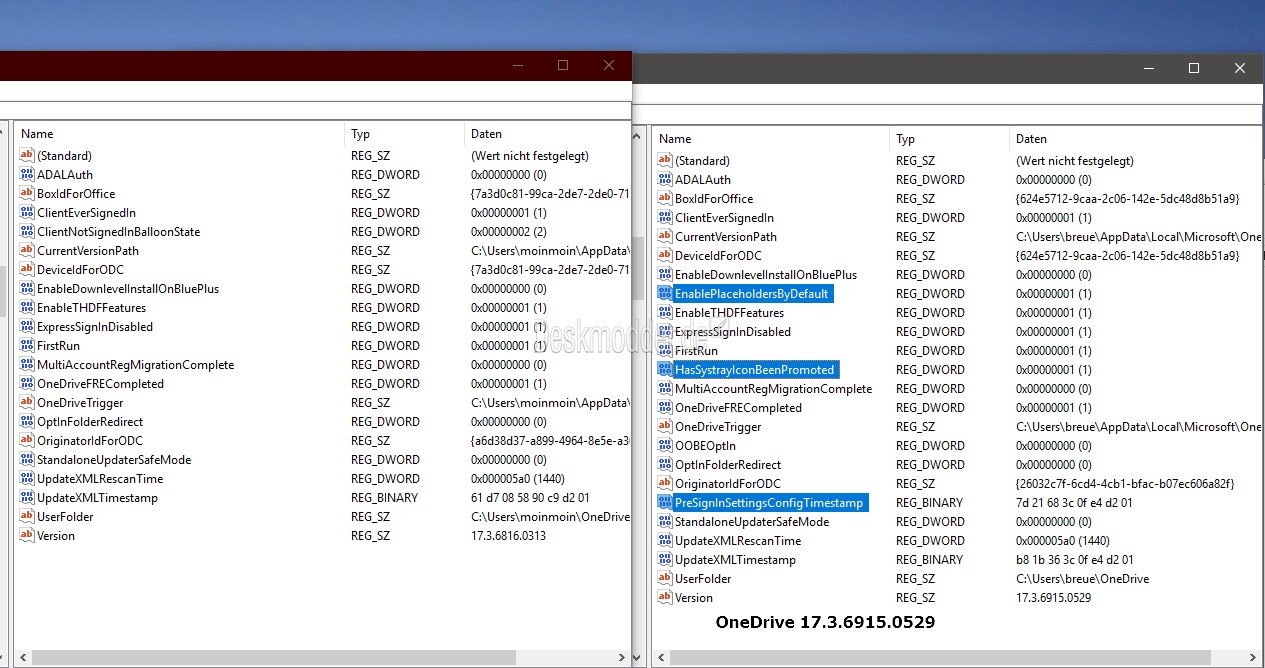Select the DeviceIdForODC string icon in the right window
The image size is (1265, 668).
(x=665, y=255)
